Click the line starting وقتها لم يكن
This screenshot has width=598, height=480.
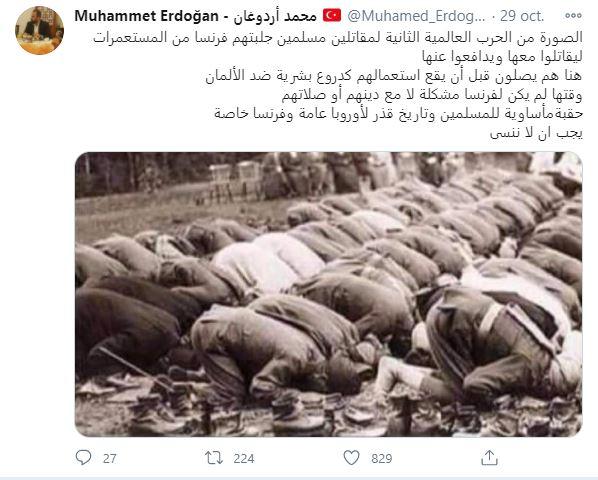click(432, 95)
